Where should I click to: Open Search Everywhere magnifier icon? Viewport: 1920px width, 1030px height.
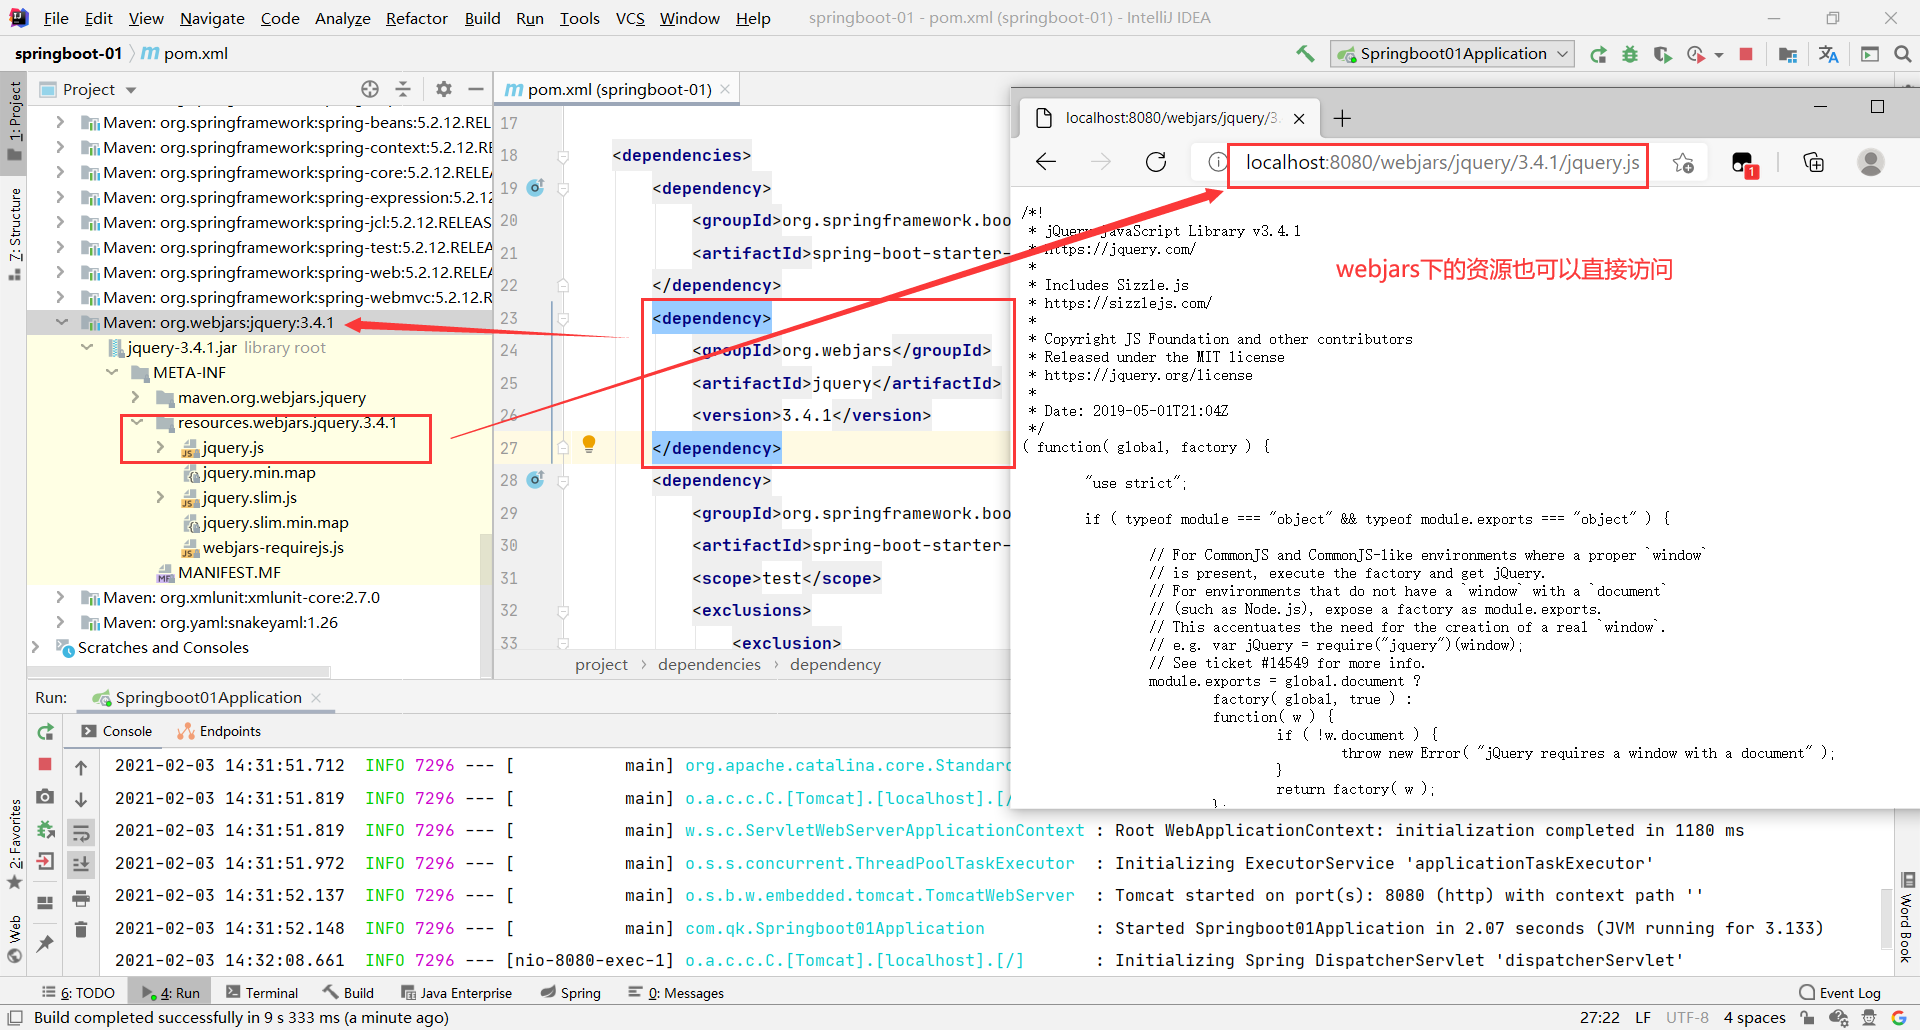coord(1903,54)
